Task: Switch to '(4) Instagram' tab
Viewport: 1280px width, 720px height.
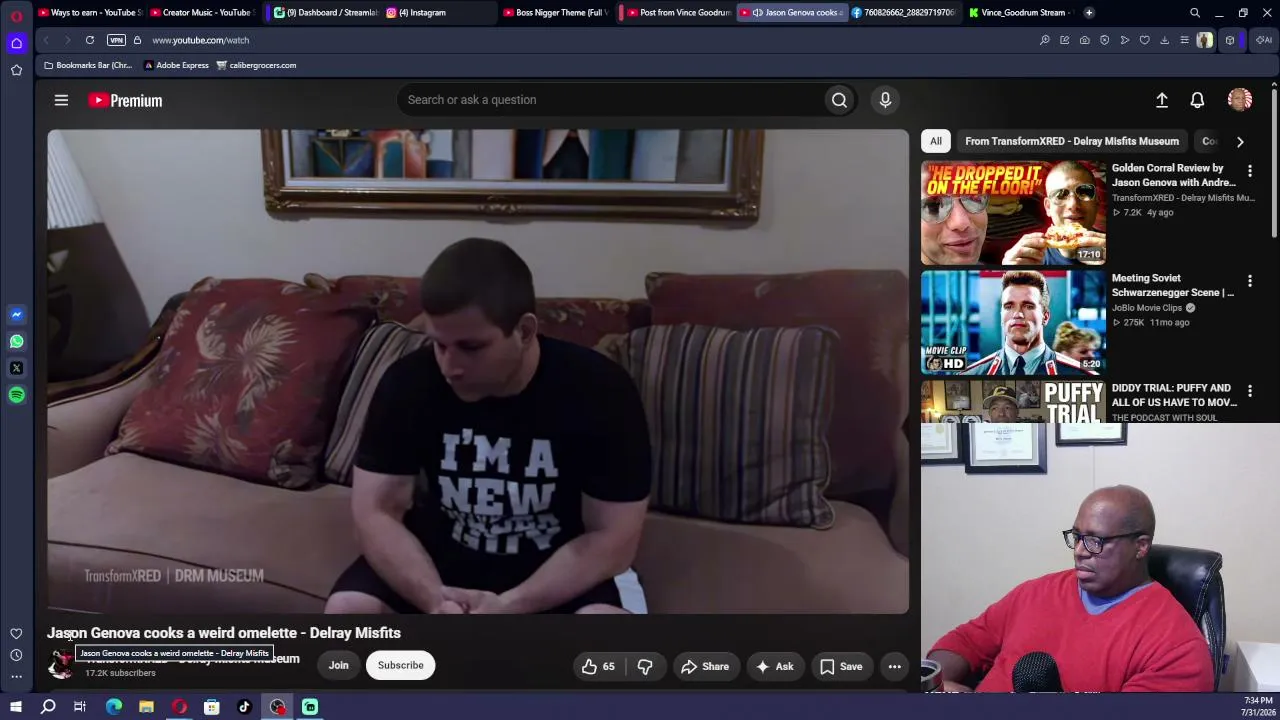Action: click(438, 13)
